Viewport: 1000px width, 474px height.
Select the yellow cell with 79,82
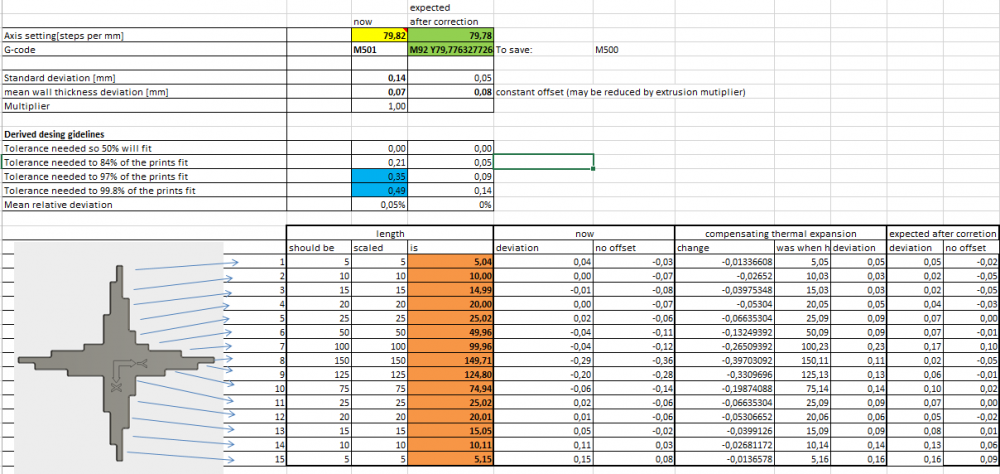tap(379, 36)
